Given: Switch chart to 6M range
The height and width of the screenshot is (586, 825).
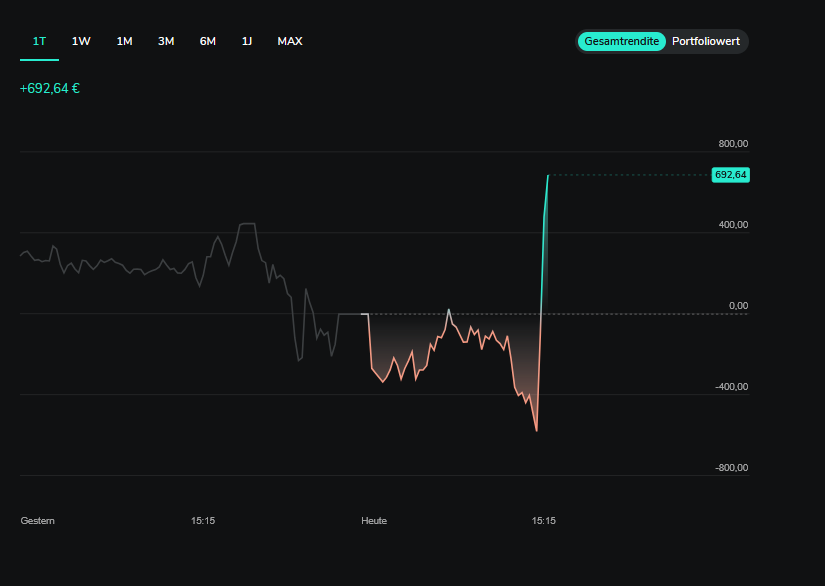Looking at the screenshot, I should pos(208,41).
